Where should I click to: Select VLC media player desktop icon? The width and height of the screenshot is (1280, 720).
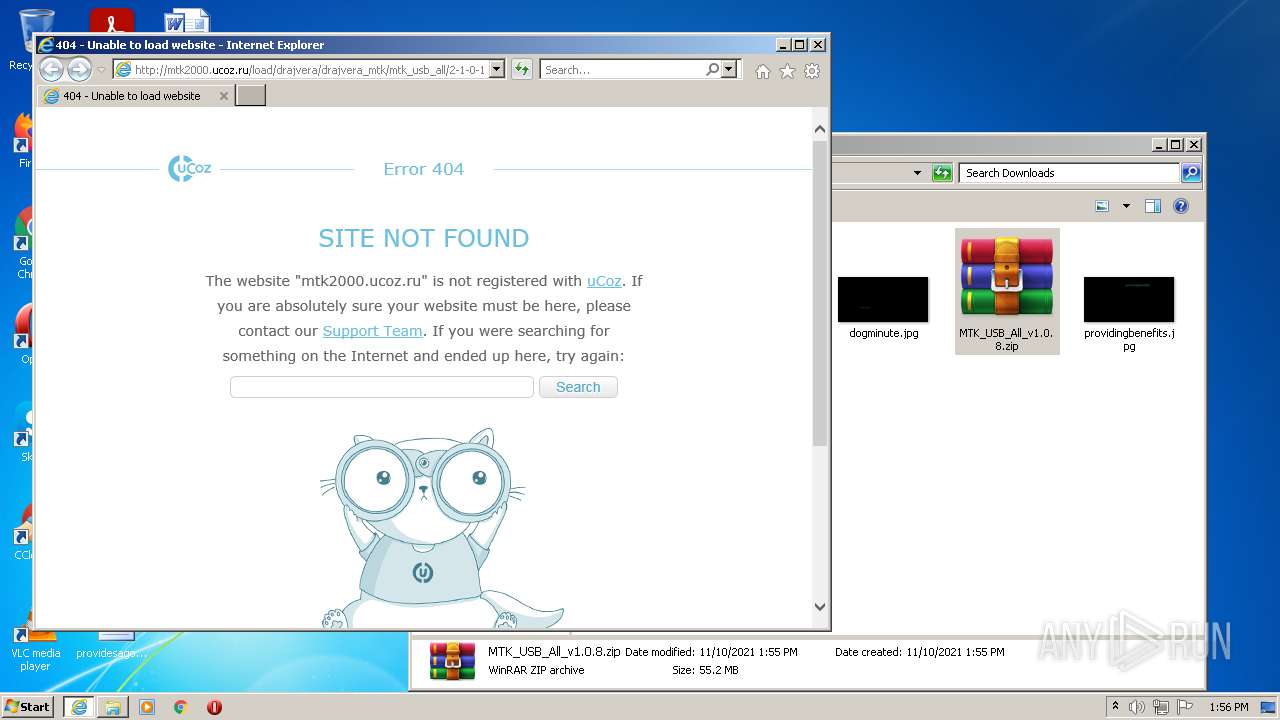35,648
